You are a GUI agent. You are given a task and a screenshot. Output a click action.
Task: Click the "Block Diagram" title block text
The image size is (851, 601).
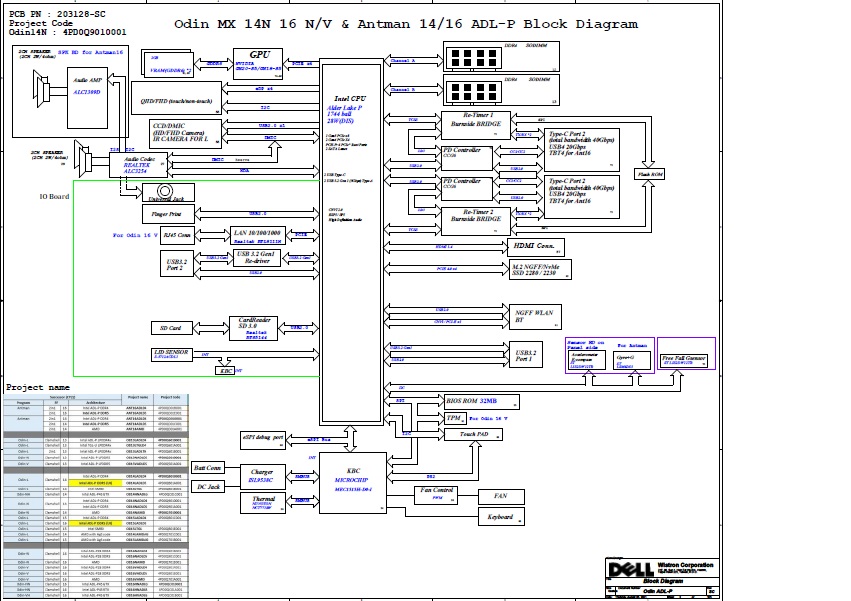(x=663, y=581)
